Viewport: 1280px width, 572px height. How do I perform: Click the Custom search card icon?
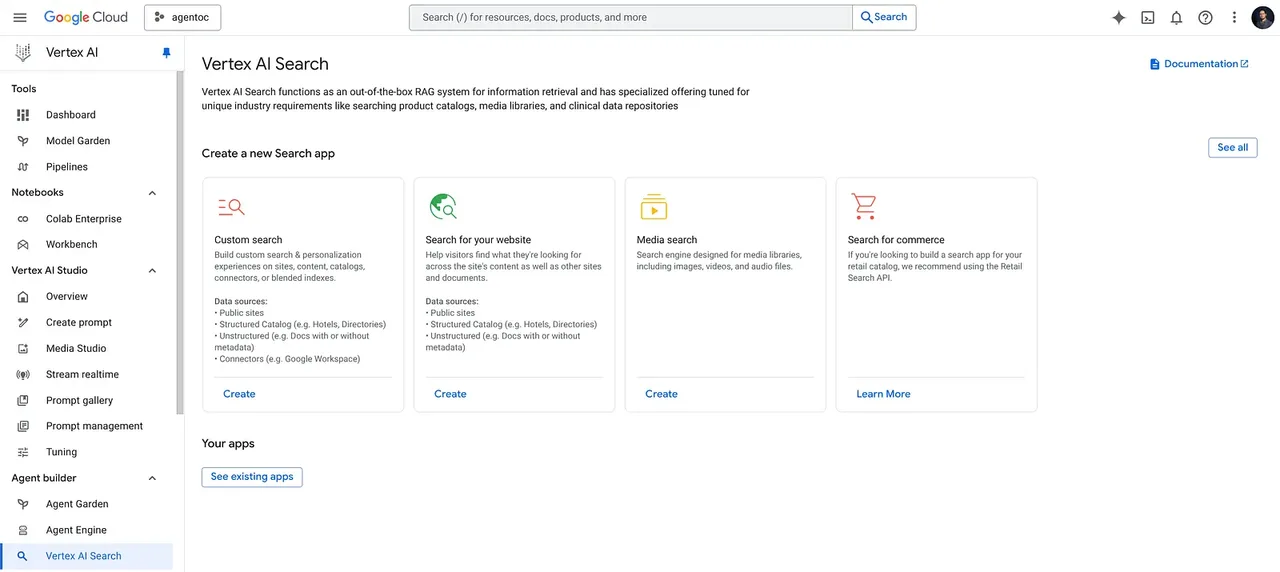(231, 207)
